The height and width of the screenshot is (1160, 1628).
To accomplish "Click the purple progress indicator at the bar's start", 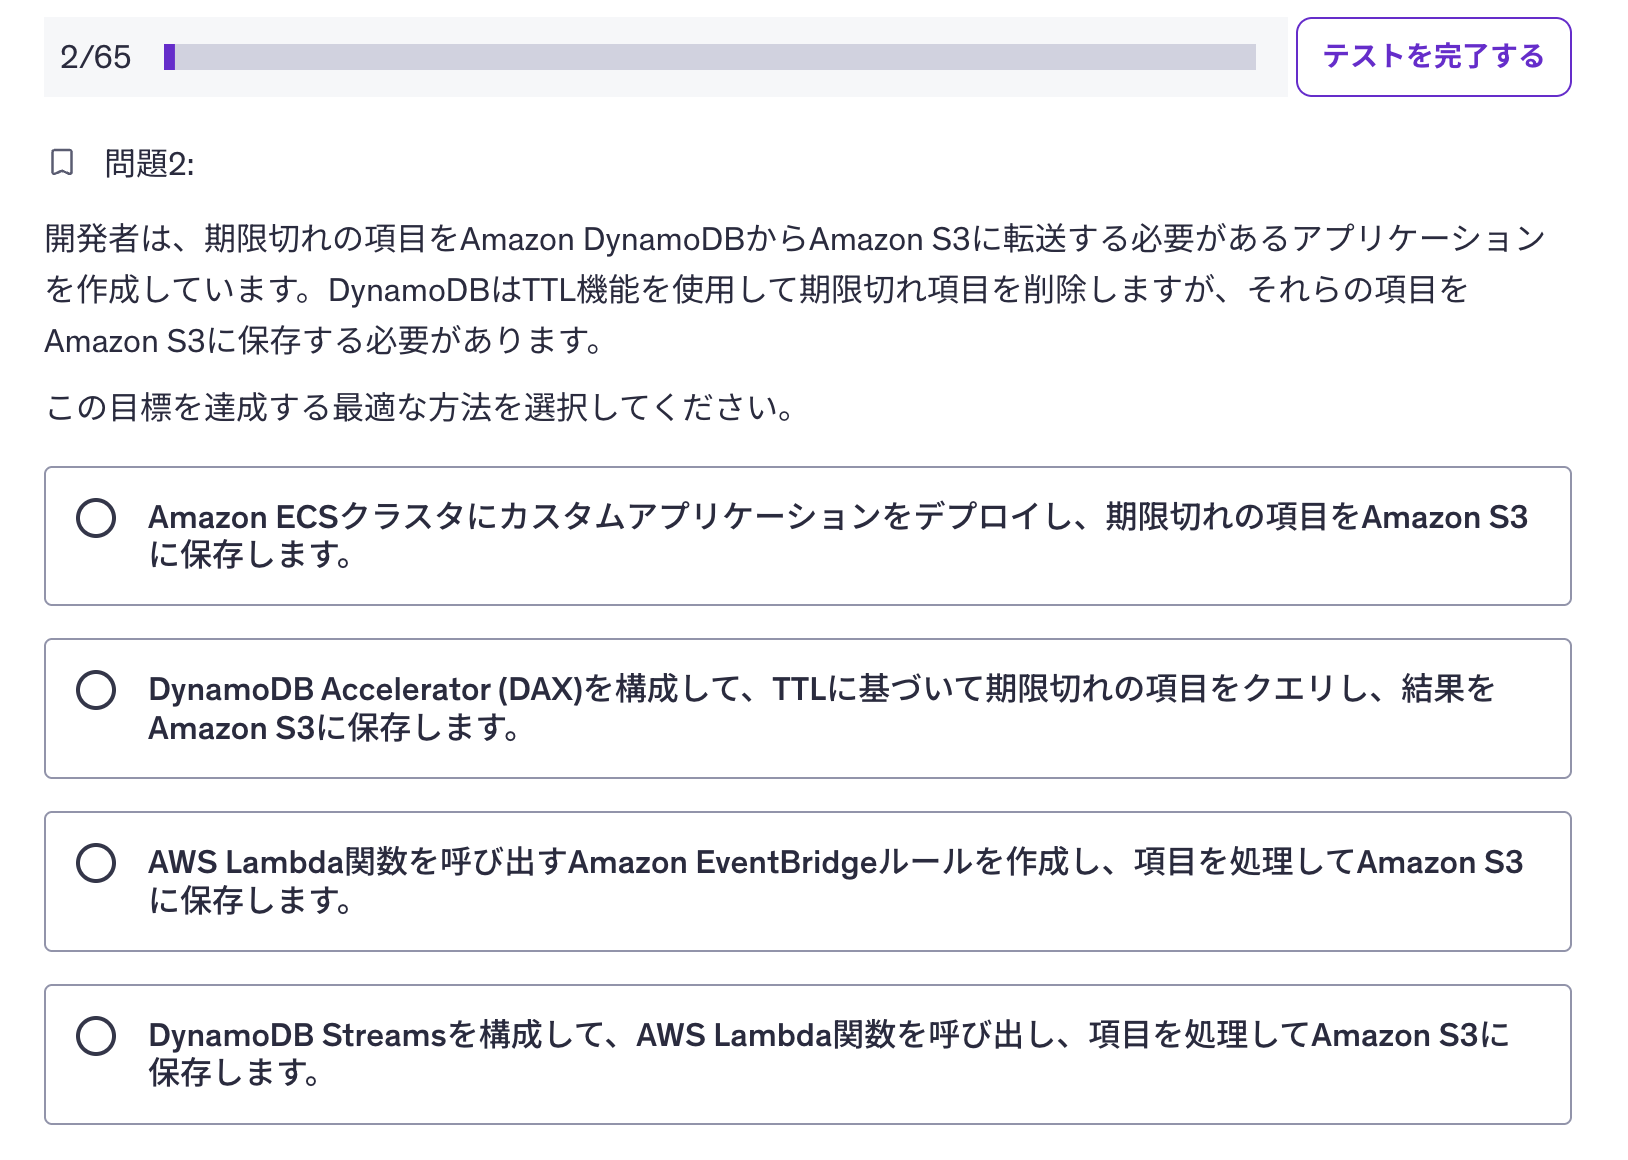I will [x=170, y=57].
